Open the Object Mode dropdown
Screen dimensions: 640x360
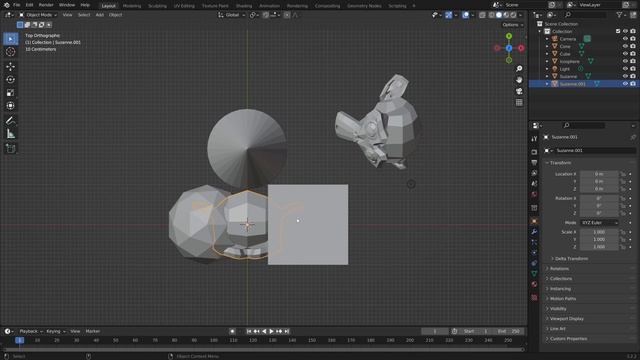[38, 15]
